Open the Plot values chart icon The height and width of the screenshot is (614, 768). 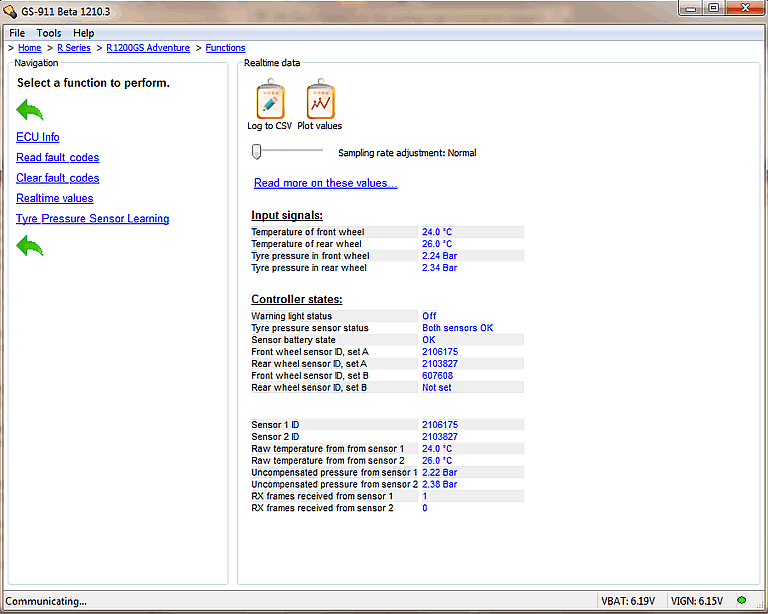click(x=320, y=98)
